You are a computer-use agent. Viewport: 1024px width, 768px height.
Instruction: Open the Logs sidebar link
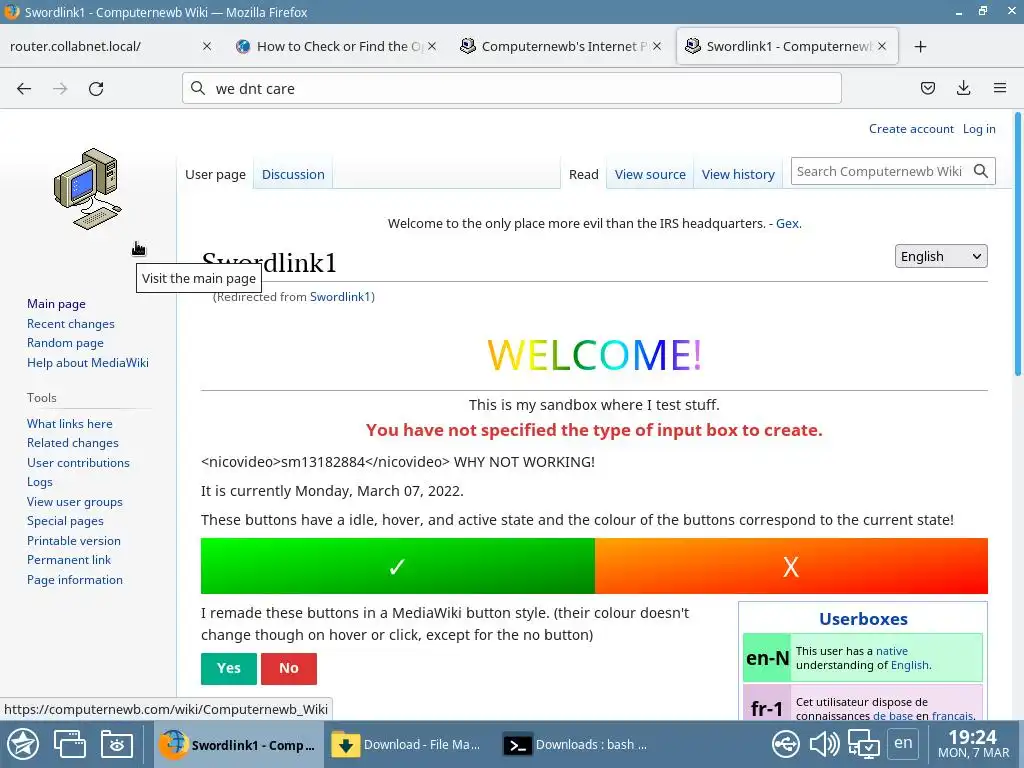pos(39,482)
